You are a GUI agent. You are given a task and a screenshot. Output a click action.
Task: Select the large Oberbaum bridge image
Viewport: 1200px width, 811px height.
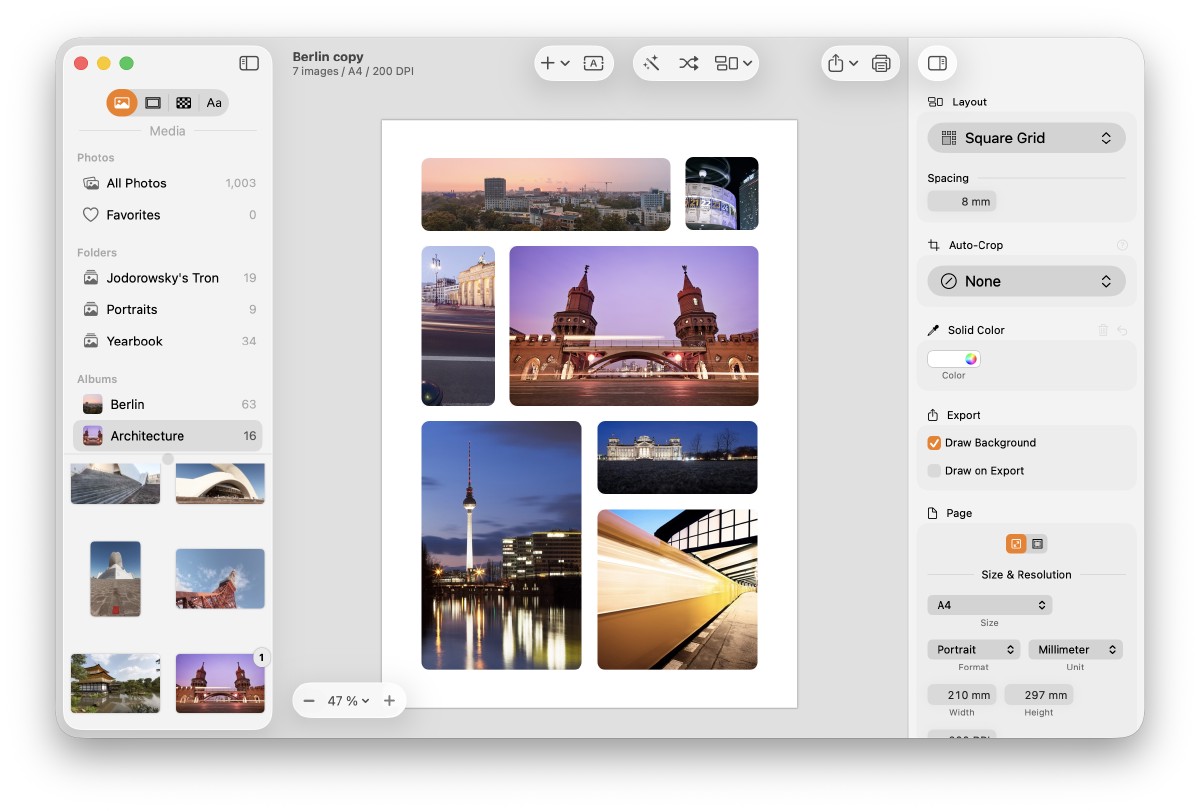[x=634, y=326]
